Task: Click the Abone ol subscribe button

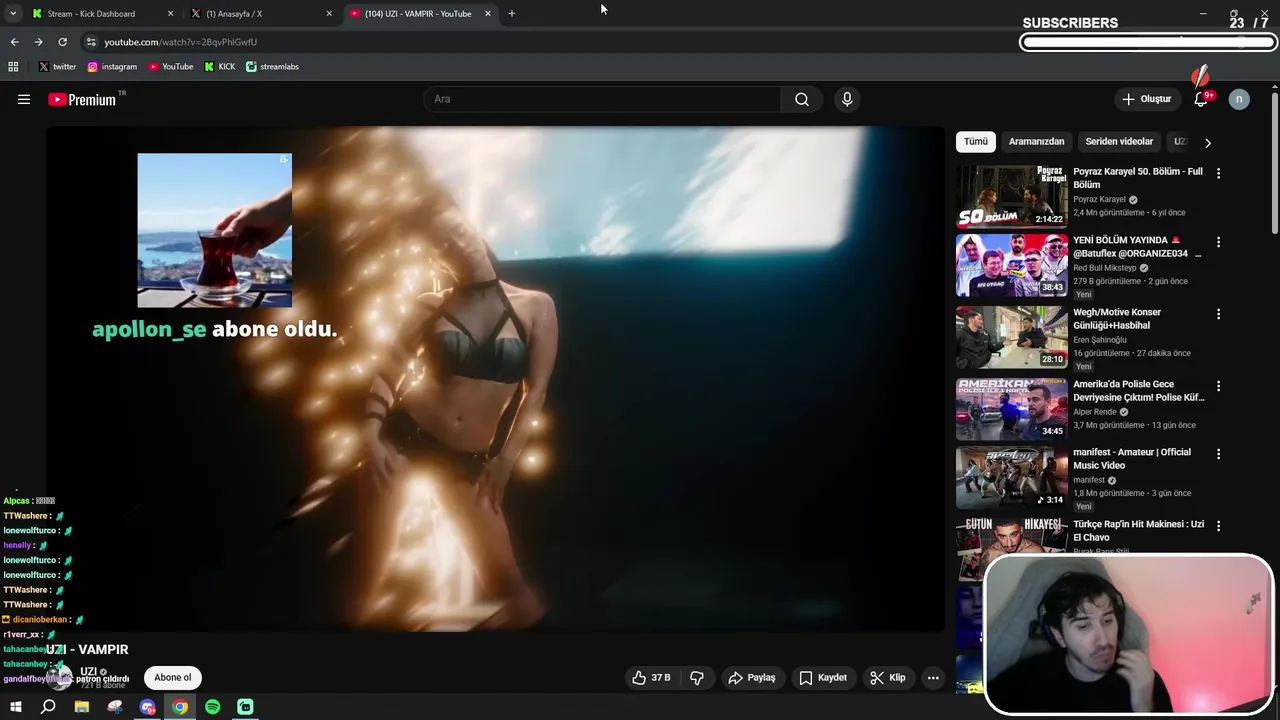Action: (x=172, y=677)
